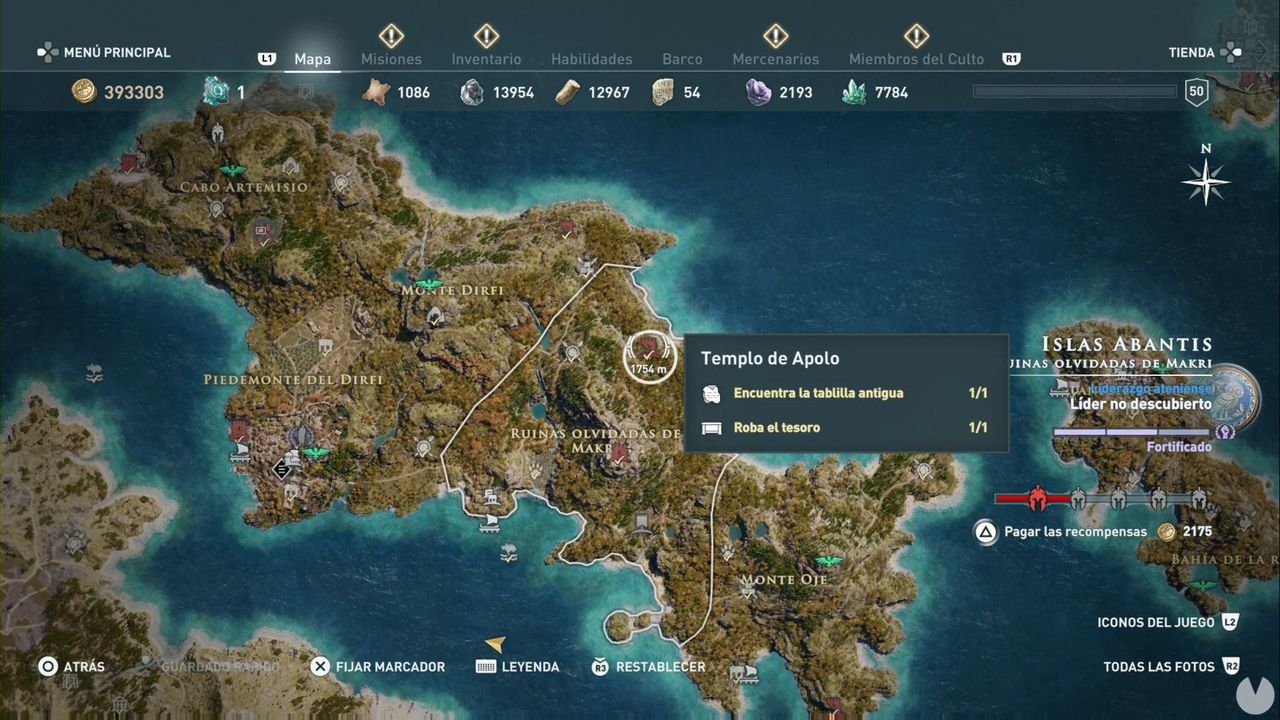The width and height of the screenshot is (1280, 720).
Task: Go to the Habilidades tab
Action: 592,59
